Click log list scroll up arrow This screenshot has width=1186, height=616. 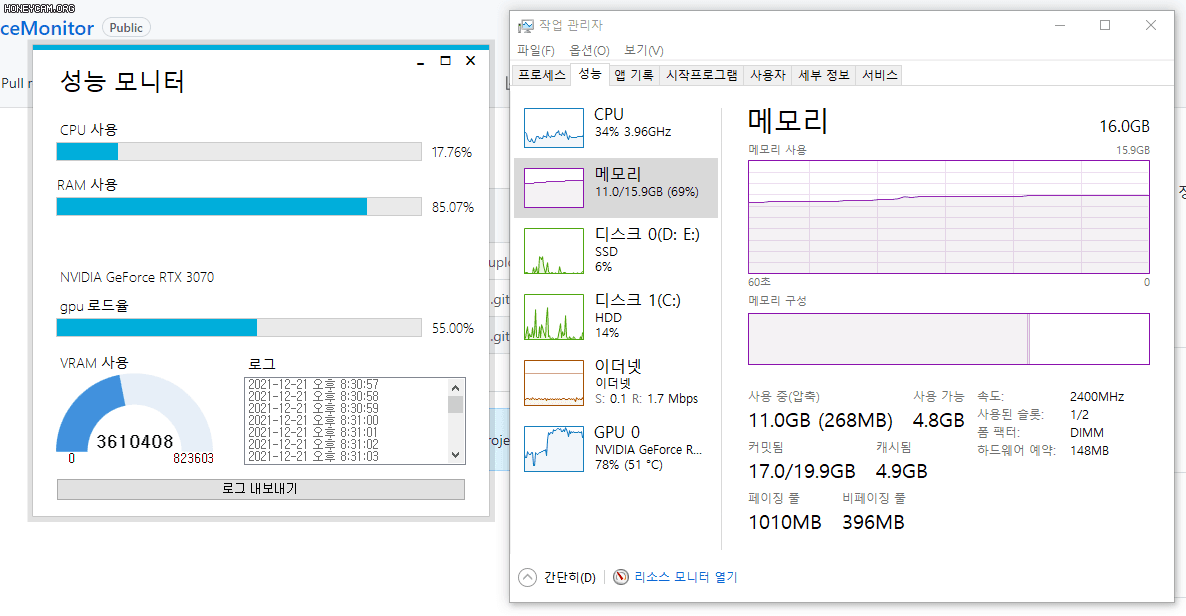coord(455,388)
